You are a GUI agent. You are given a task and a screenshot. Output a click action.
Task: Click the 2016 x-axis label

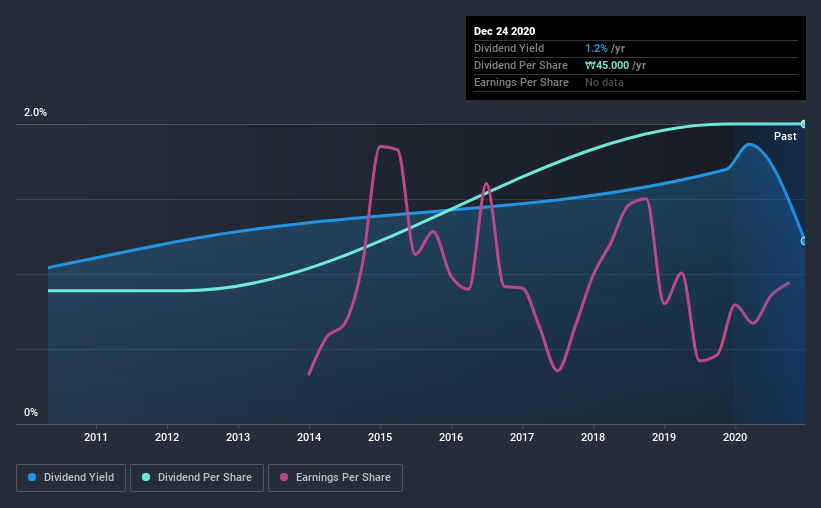tap(451, 437)
